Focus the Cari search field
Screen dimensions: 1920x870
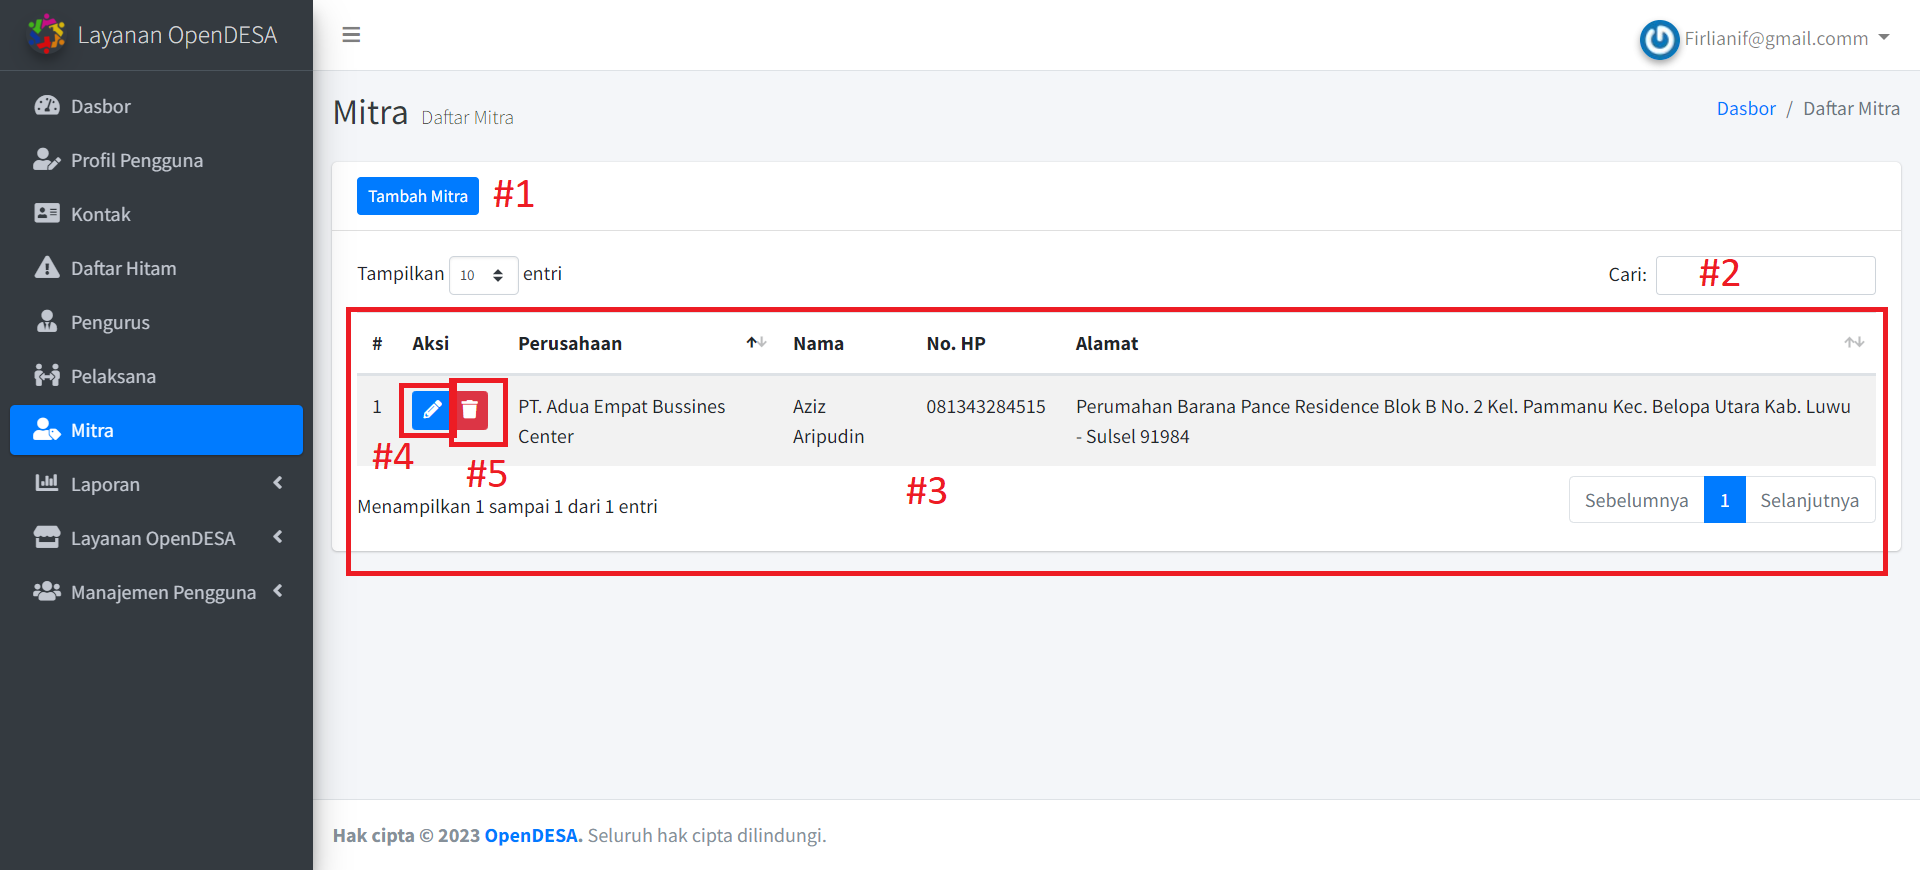pyautogui.click(x=1765, y=275)
